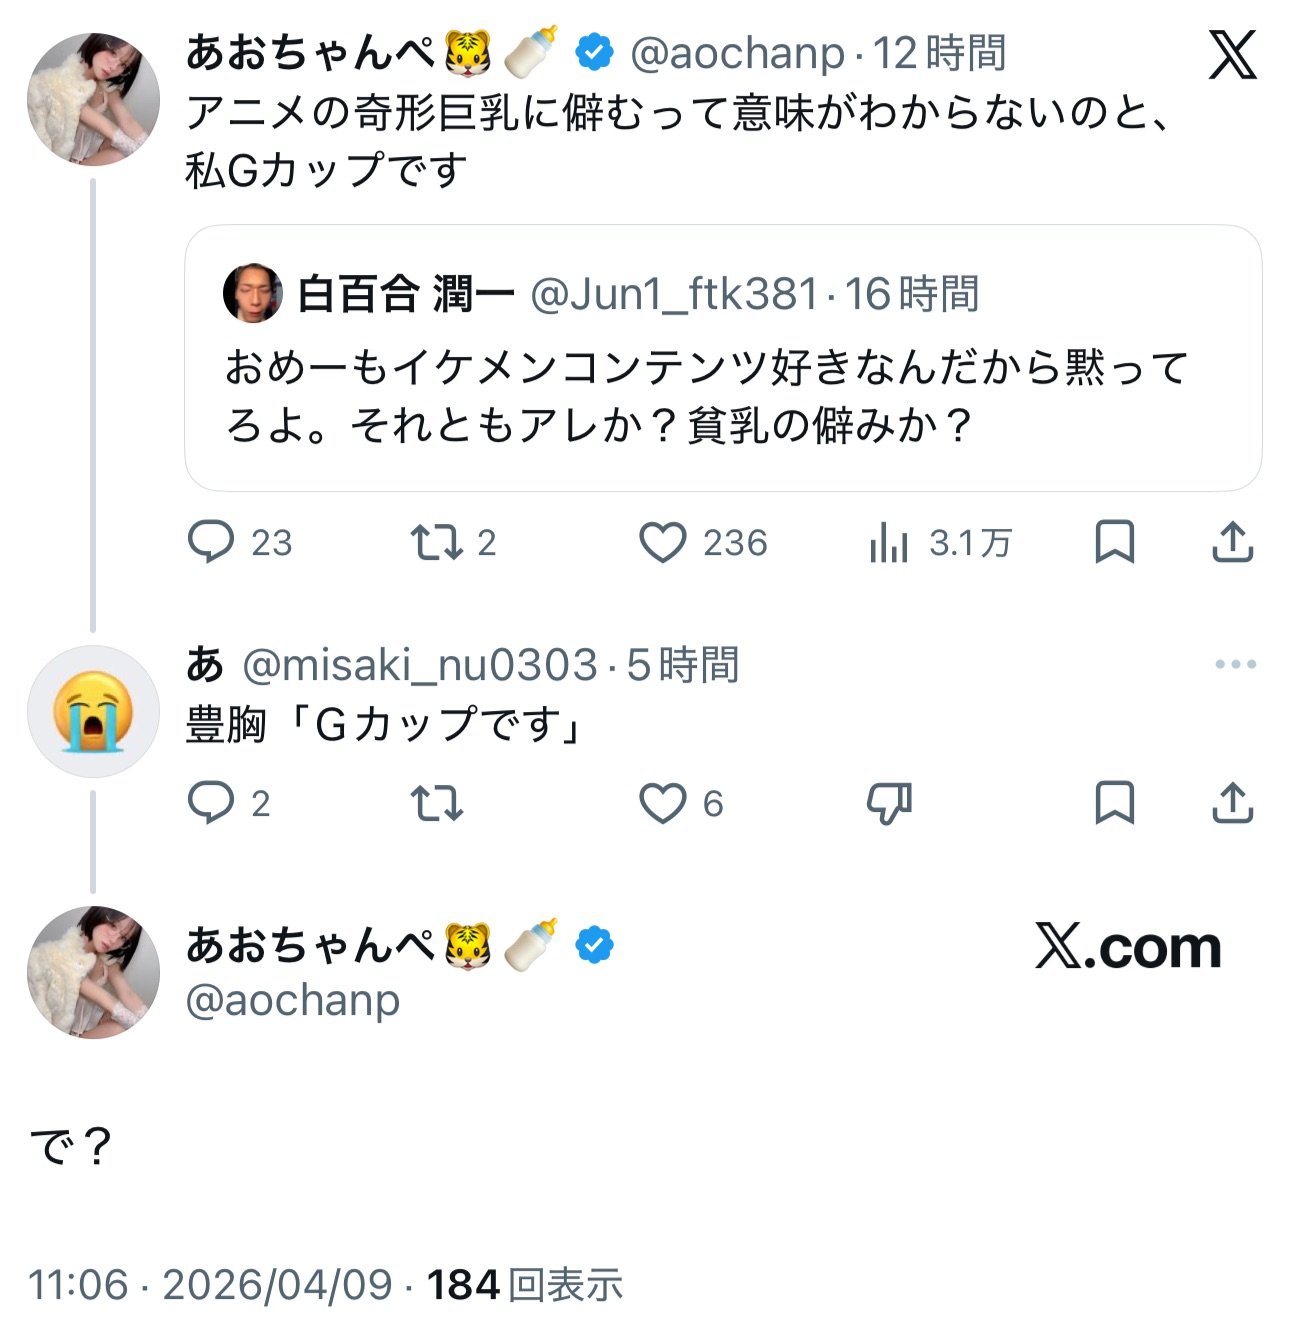Open replies on the first tweet
This screenshot has height=1319, width=1290.
click(x=211, y=542)
